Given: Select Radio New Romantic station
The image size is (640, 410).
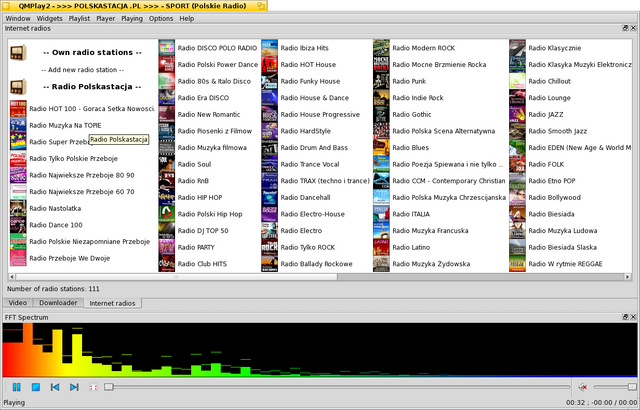Looking at the screenshot, I should [x=209, y=115].
